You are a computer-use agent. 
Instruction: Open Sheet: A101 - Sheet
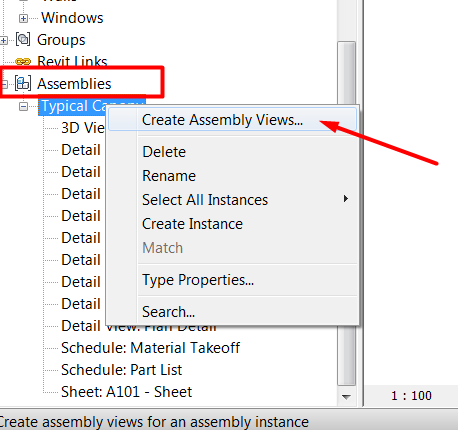127,392
